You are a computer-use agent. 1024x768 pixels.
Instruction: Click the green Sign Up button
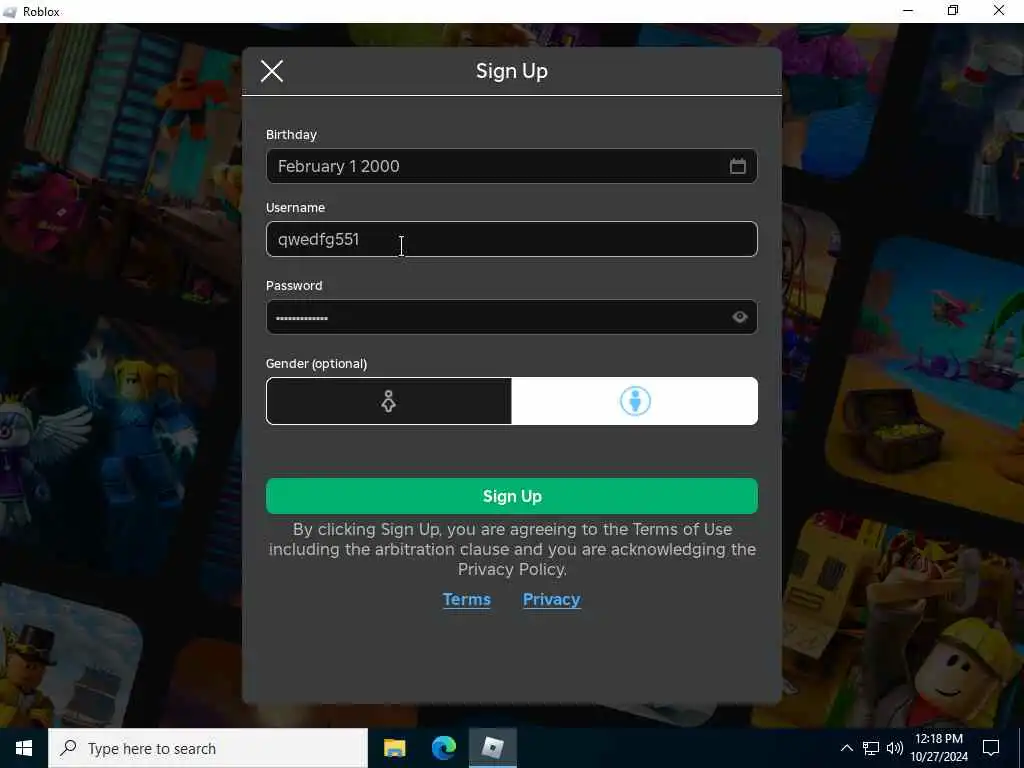click(511, 496)
